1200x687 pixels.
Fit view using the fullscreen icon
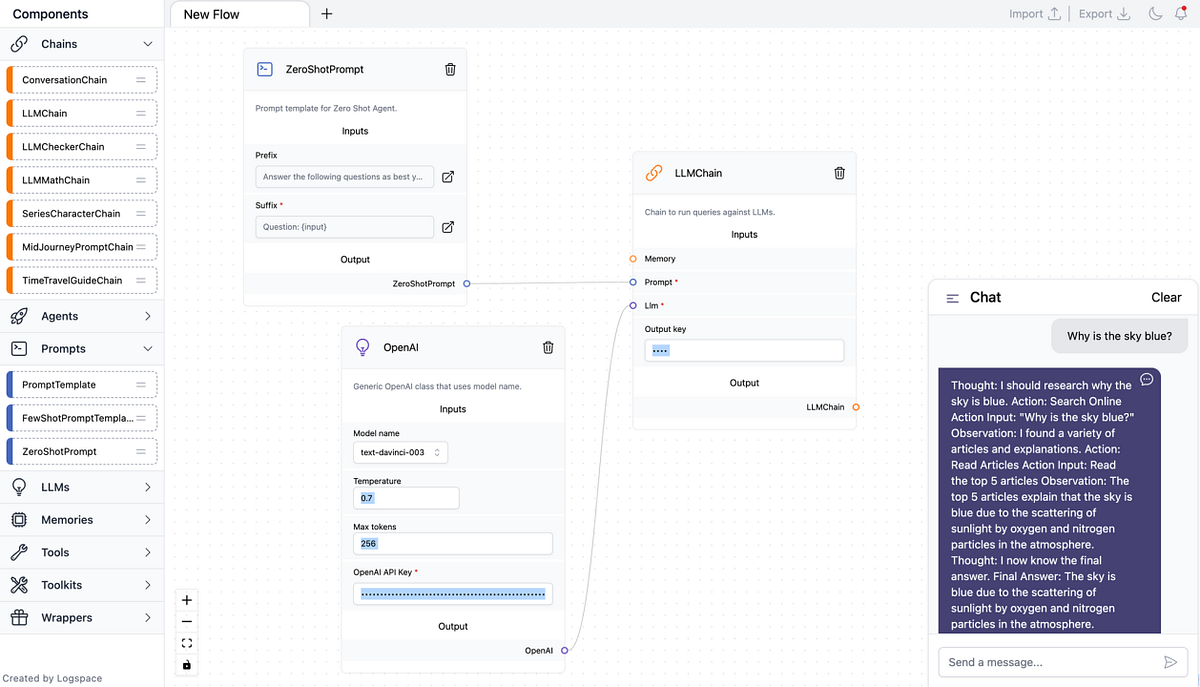pyautogui.click(x=186, y=643)
